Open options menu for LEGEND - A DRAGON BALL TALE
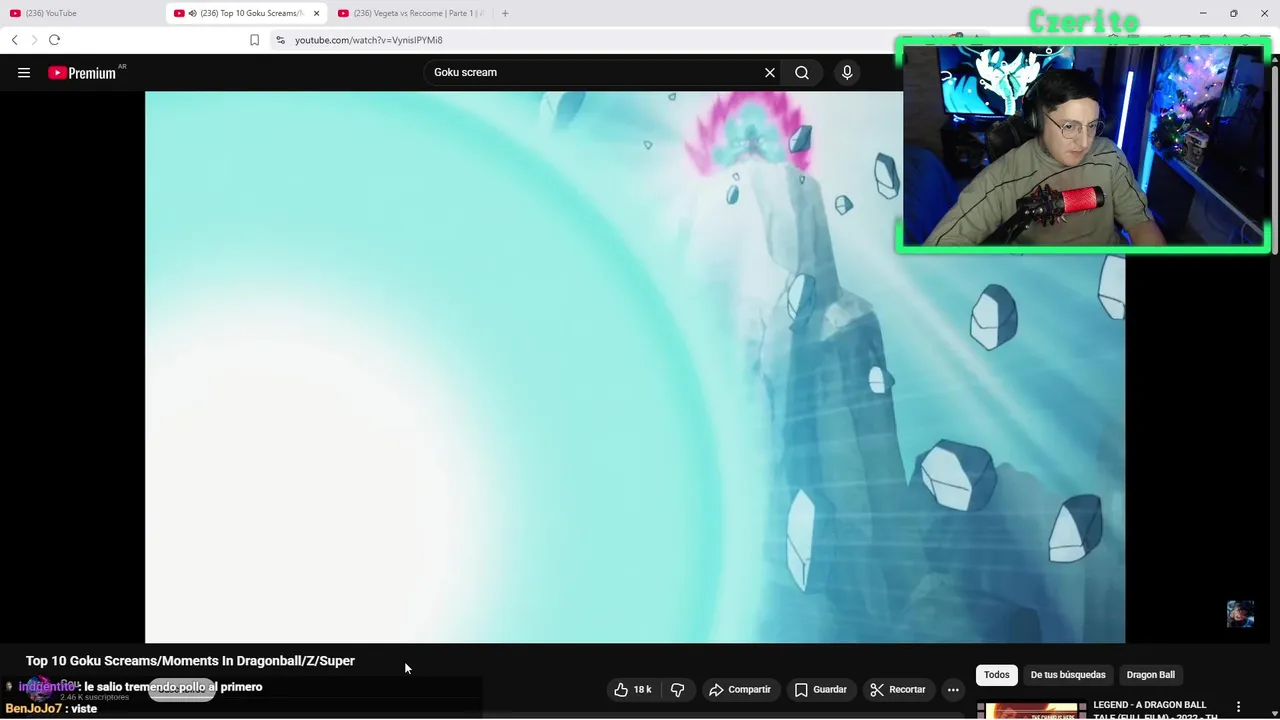This screenshot has width=1280, height=720. click(1238, 707)
